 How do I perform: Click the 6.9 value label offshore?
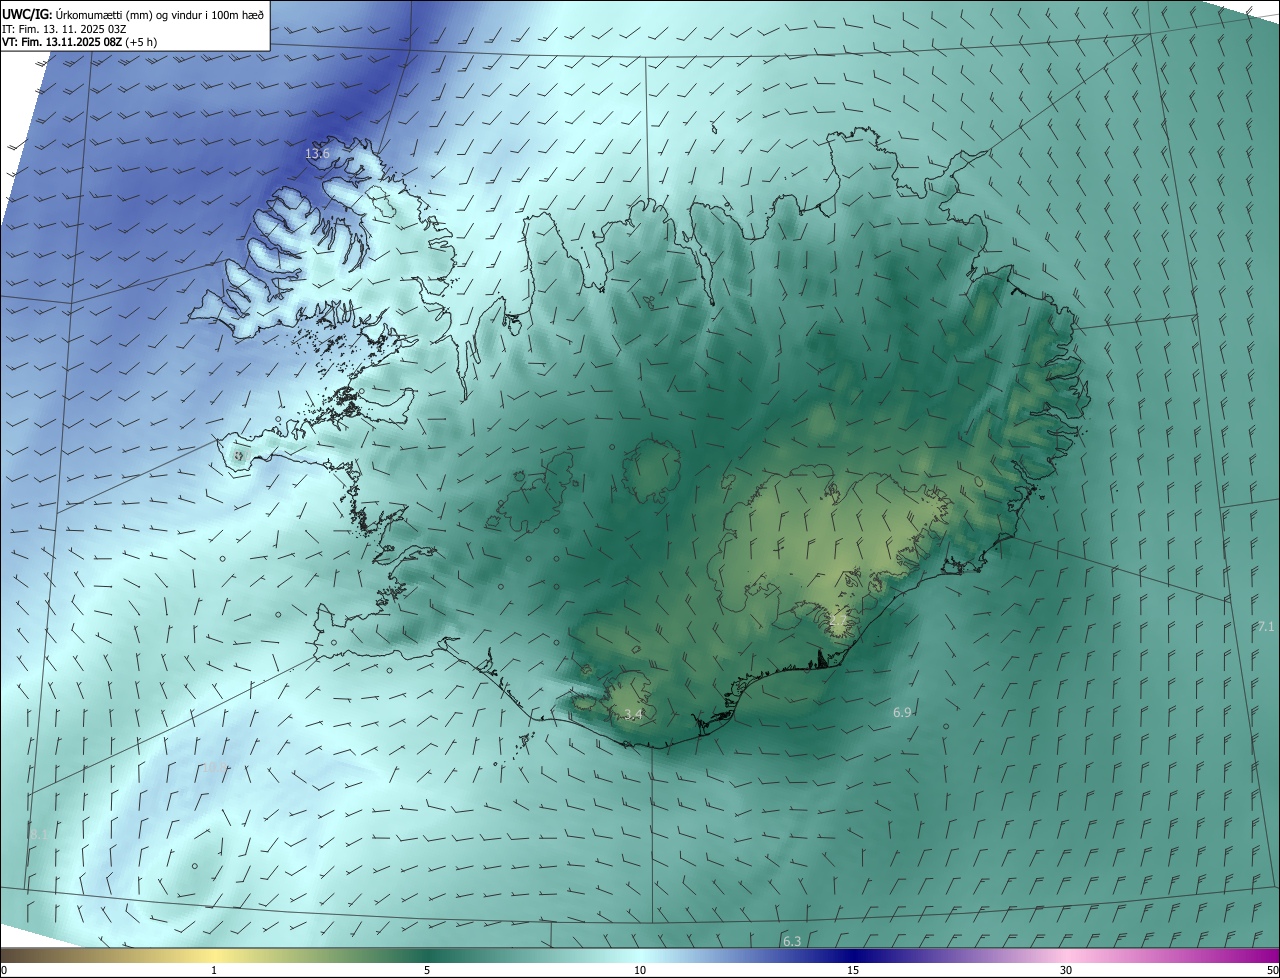pyautogui.click(x=902, y=712)
